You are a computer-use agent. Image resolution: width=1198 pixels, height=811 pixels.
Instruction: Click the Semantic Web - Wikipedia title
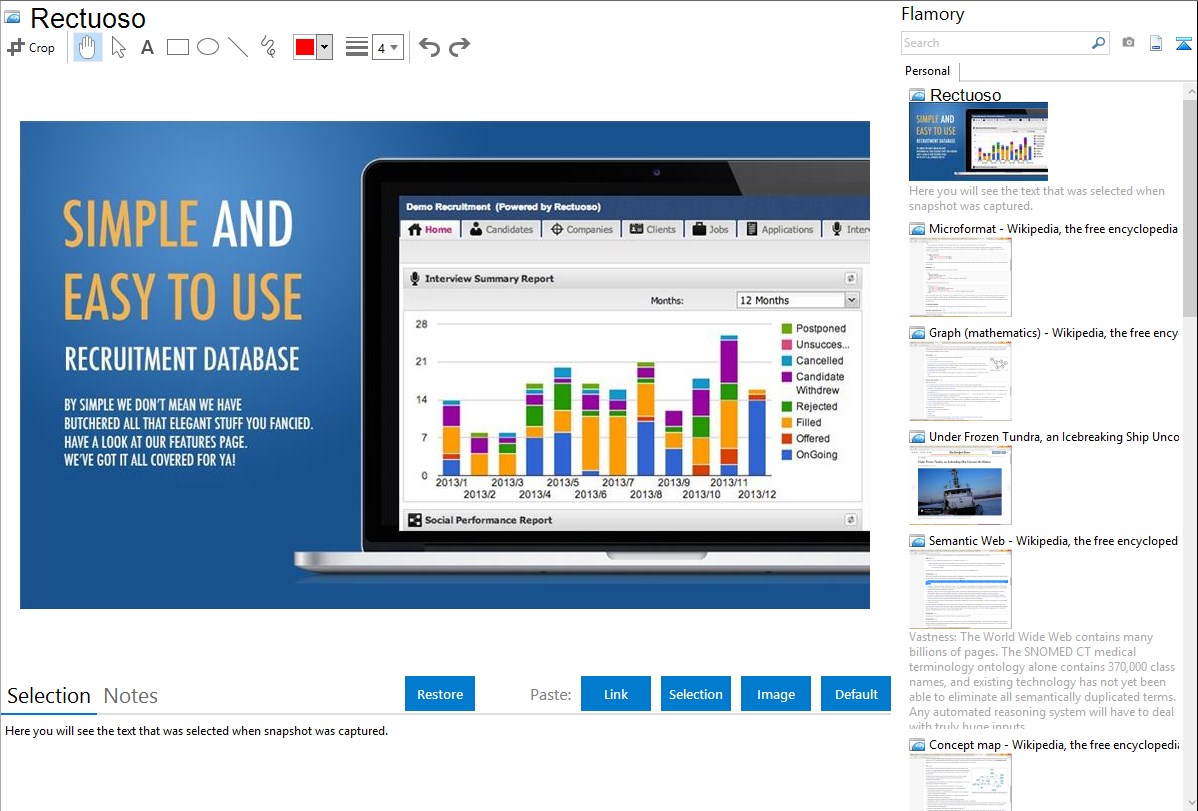(1053, 540)
